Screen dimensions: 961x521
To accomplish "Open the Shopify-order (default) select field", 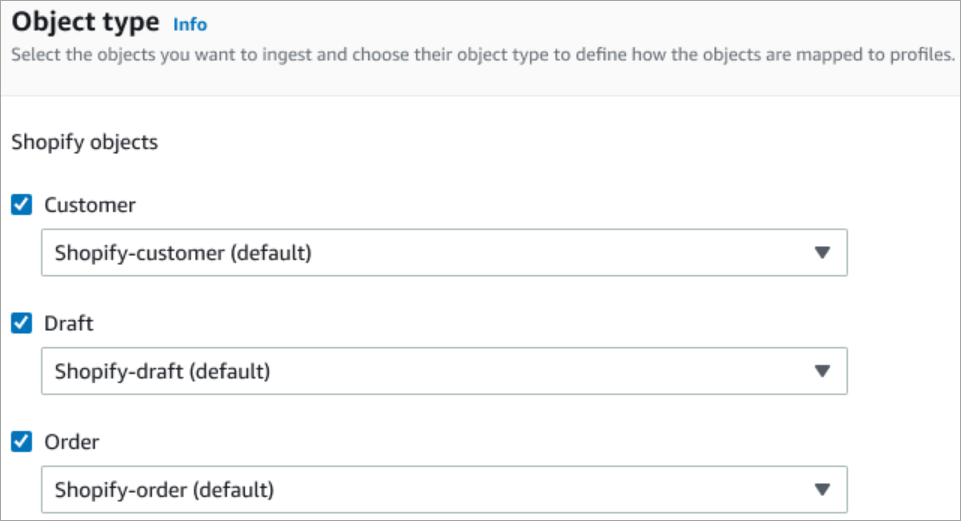I will [444, 489].
